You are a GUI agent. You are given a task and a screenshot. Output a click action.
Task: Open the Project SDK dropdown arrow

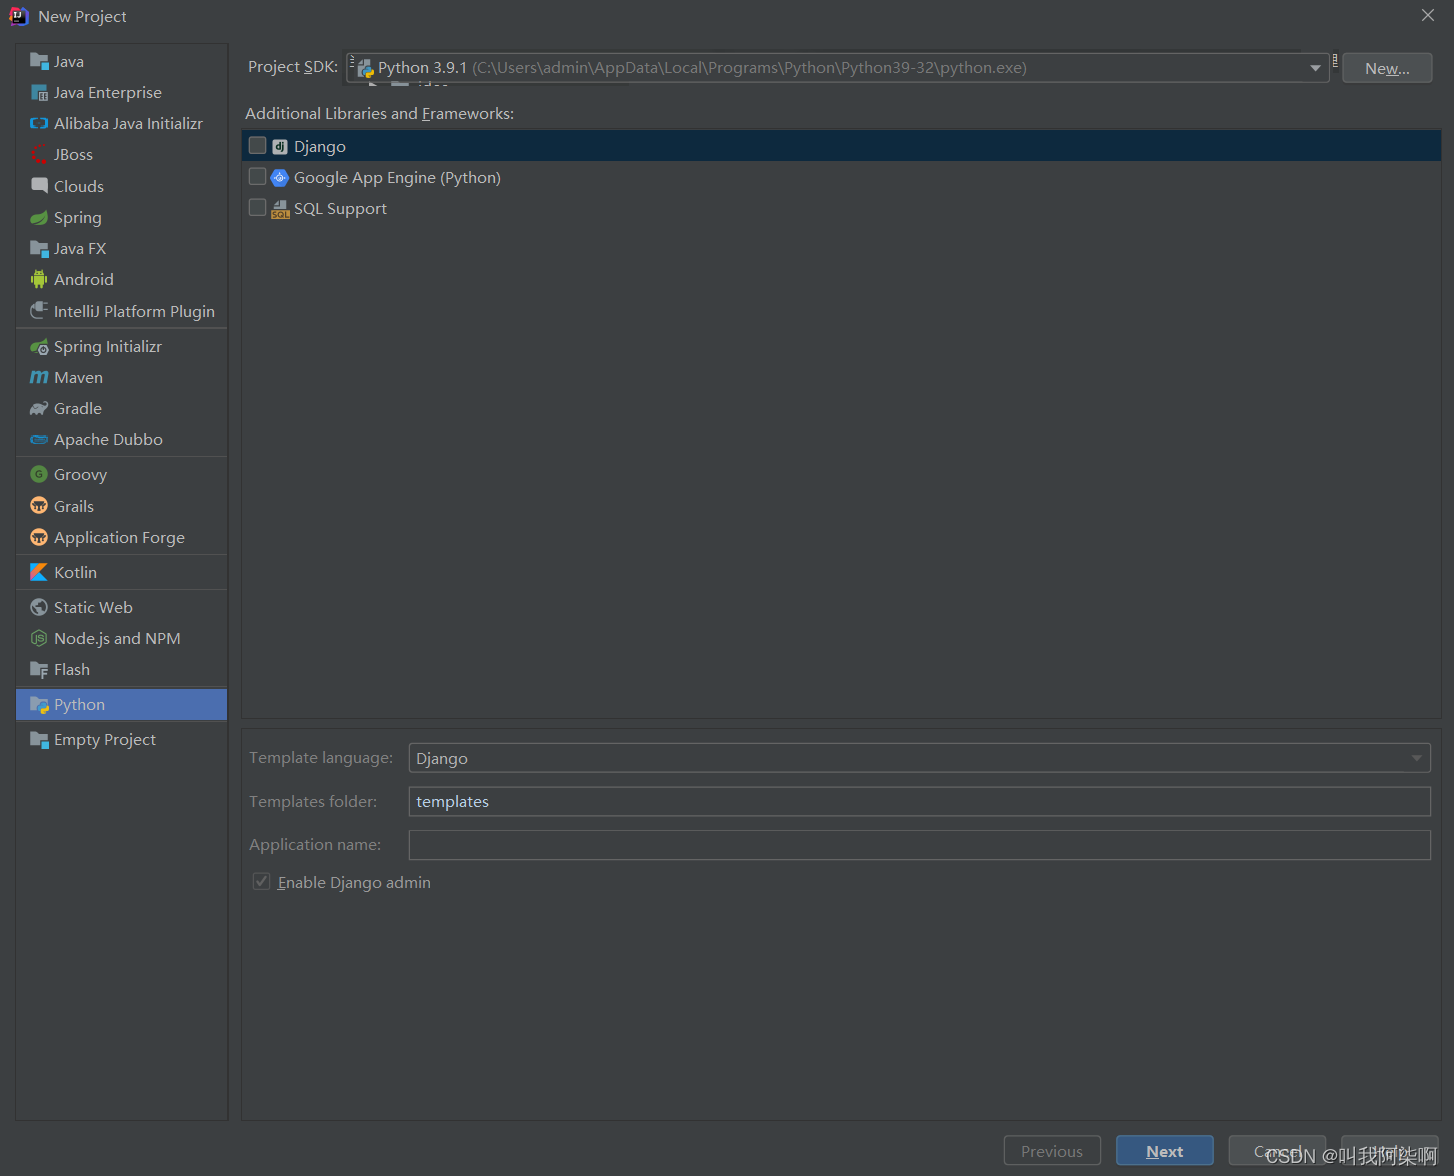[1315, 68]
